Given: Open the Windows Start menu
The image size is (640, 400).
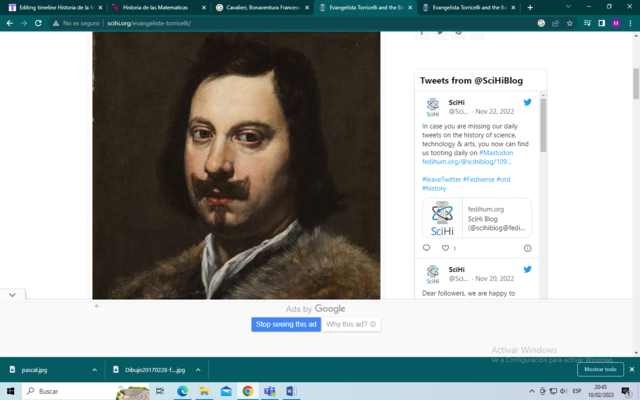Looking at the screenshot, I should (11, 391).
